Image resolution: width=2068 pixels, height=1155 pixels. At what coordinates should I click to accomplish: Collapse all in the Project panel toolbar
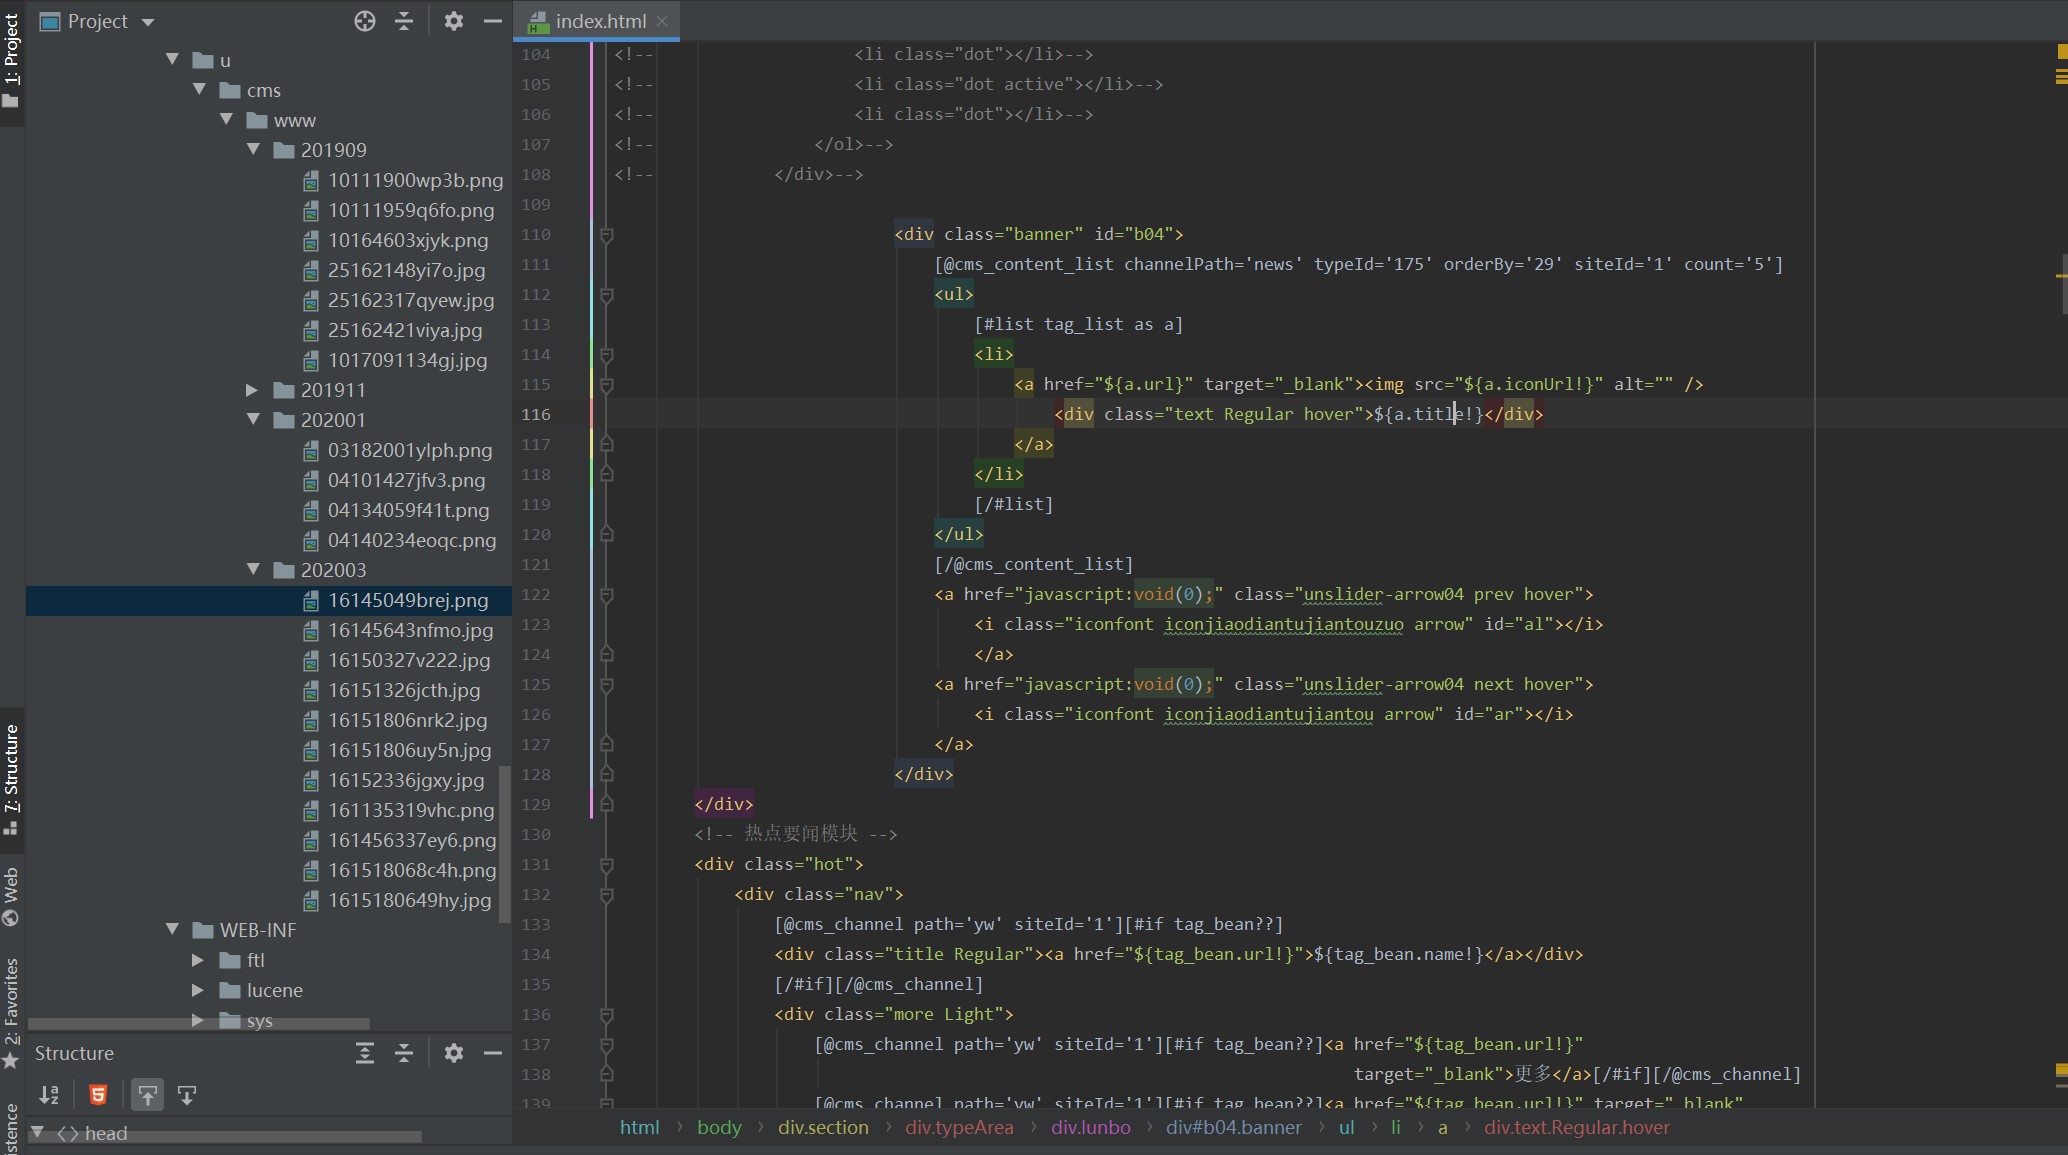tap(404, 21)
